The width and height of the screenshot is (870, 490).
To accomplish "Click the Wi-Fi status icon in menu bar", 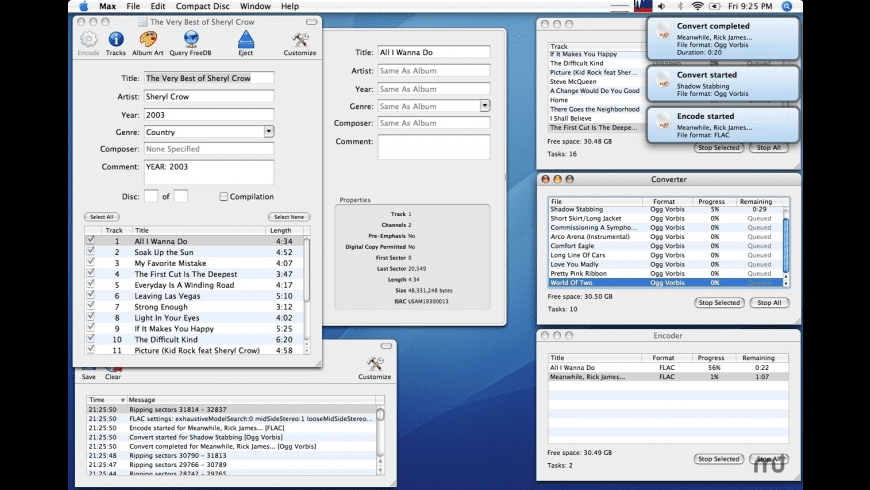I will click(697, 6).
